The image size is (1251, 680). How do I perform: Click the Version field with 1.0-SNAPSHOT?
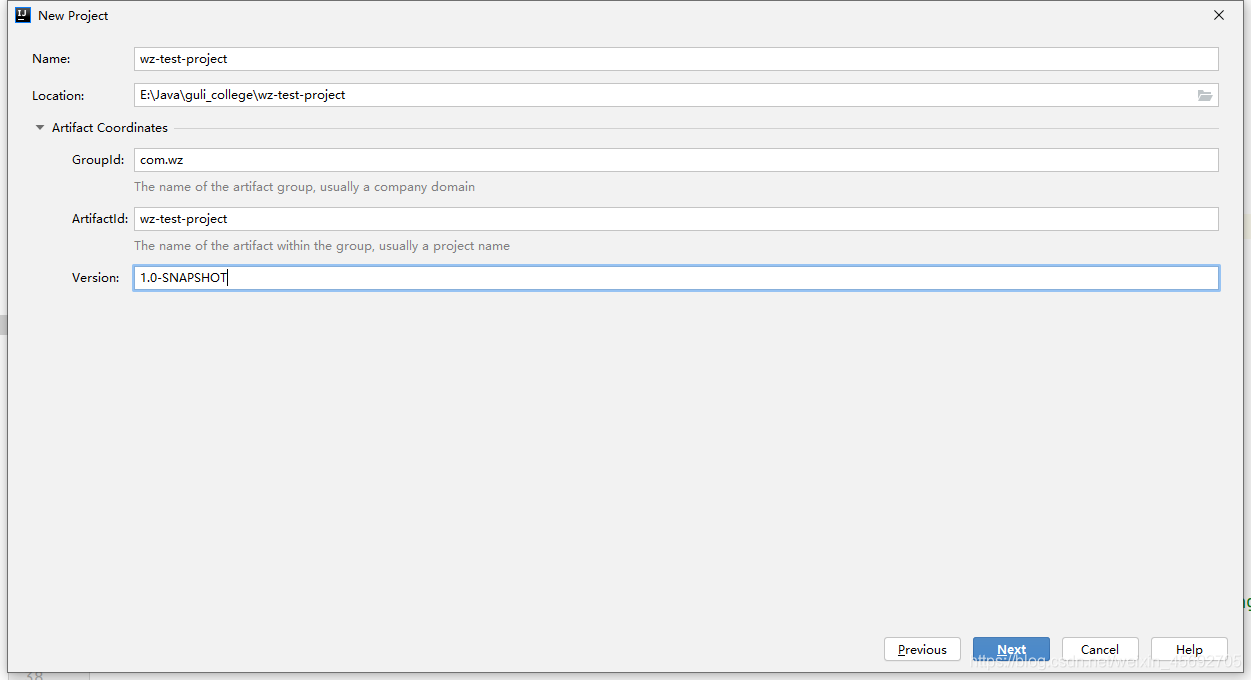[x=676, y=278]
